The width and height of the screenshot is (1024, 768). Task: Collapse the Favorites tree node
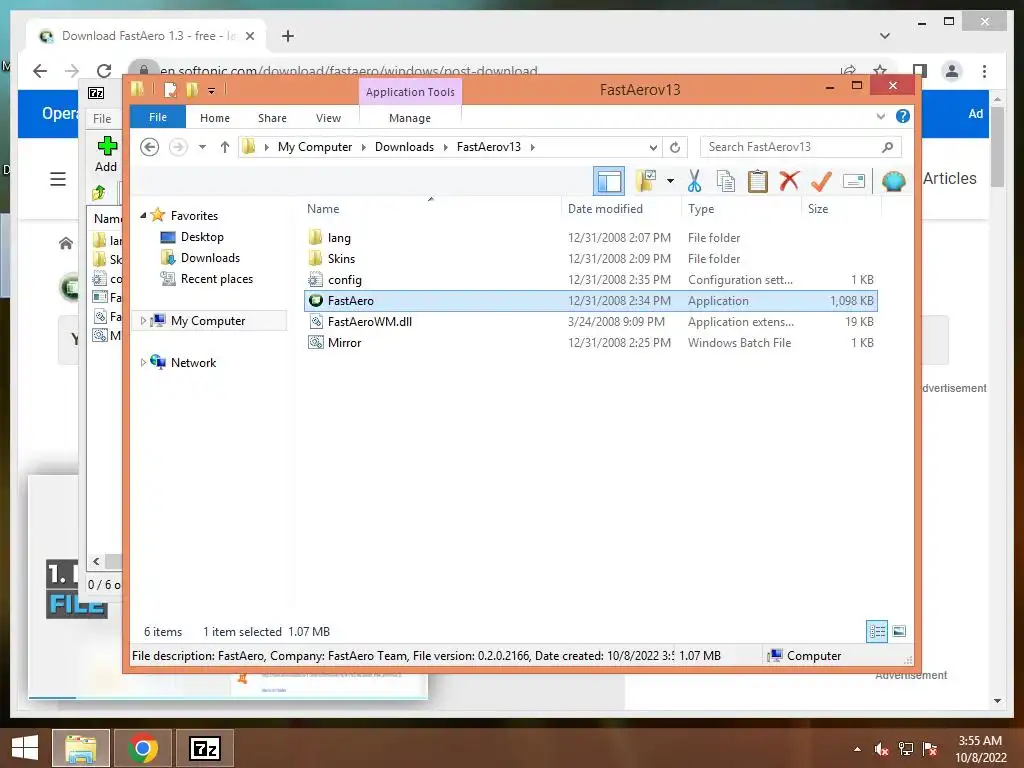click(x=143, y=215)
